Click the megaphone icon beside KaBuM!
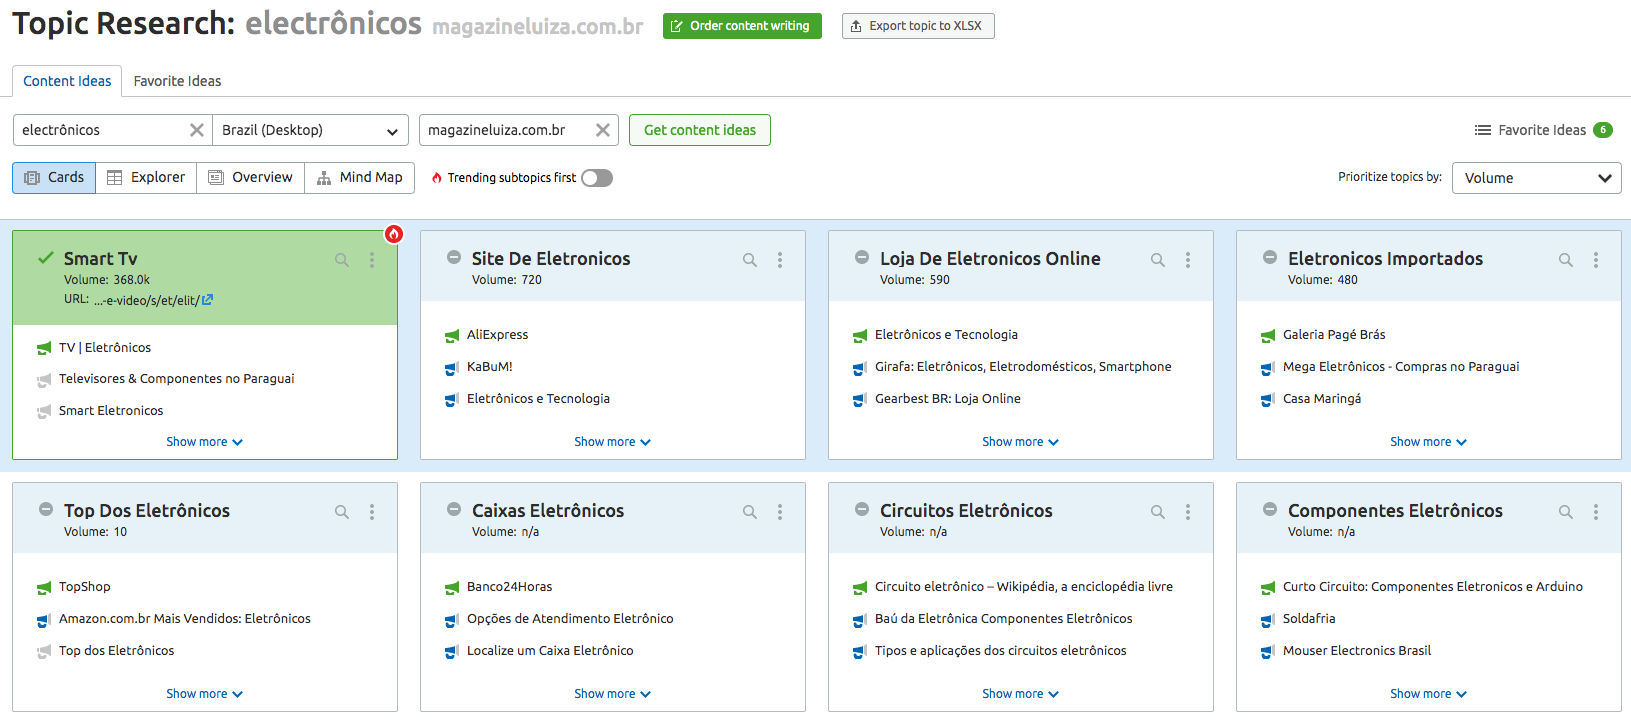1631x722 pixels. [x=452, y=368]
